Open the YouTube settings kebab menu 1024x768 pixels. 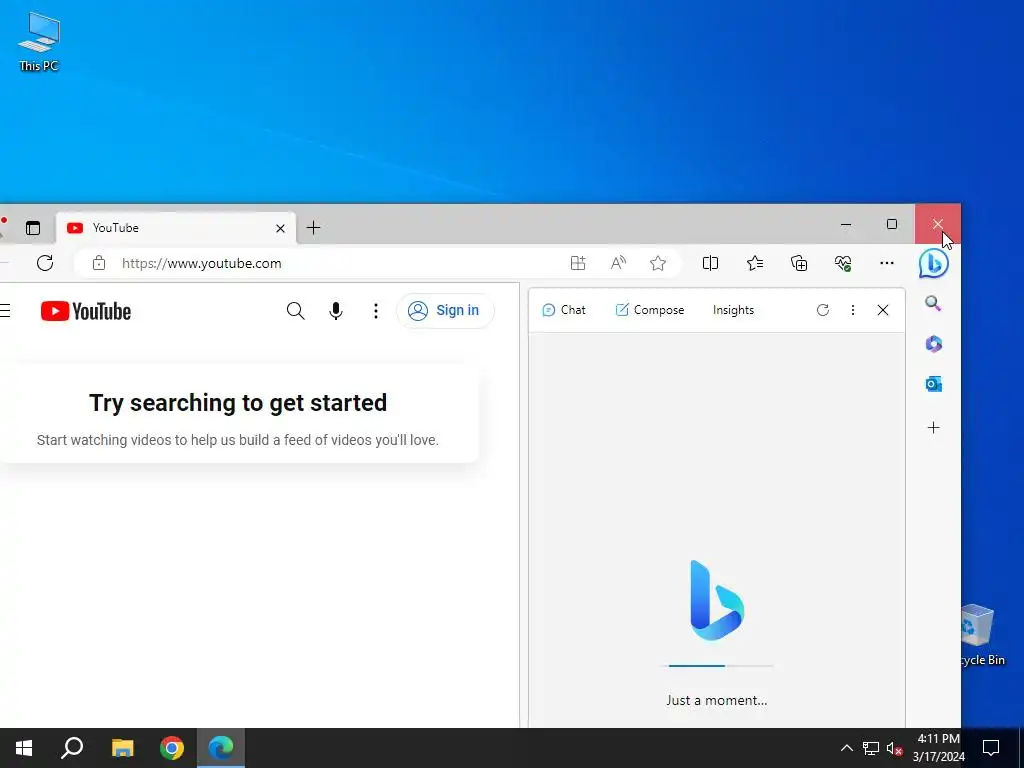tap(376, 311)
